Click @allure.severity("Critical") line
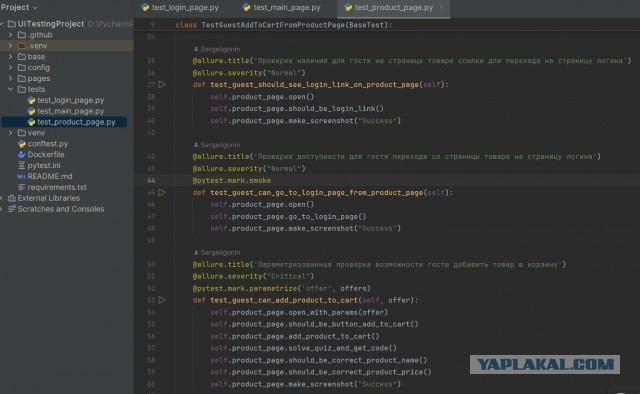This screenshot has width=640, height=394. [253, 276]
